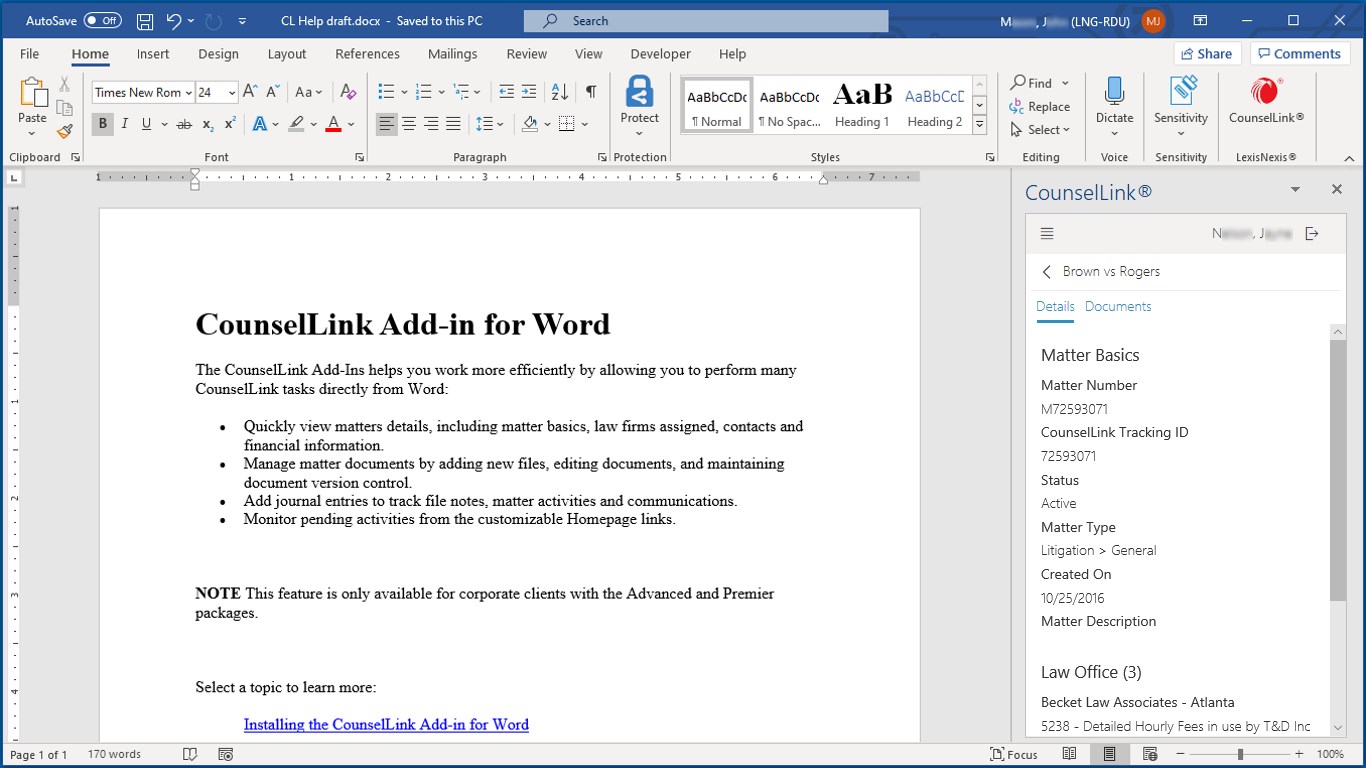Apply subscript formatting
This screenshot has height=768, width=1366.
[x=208, y=124]
